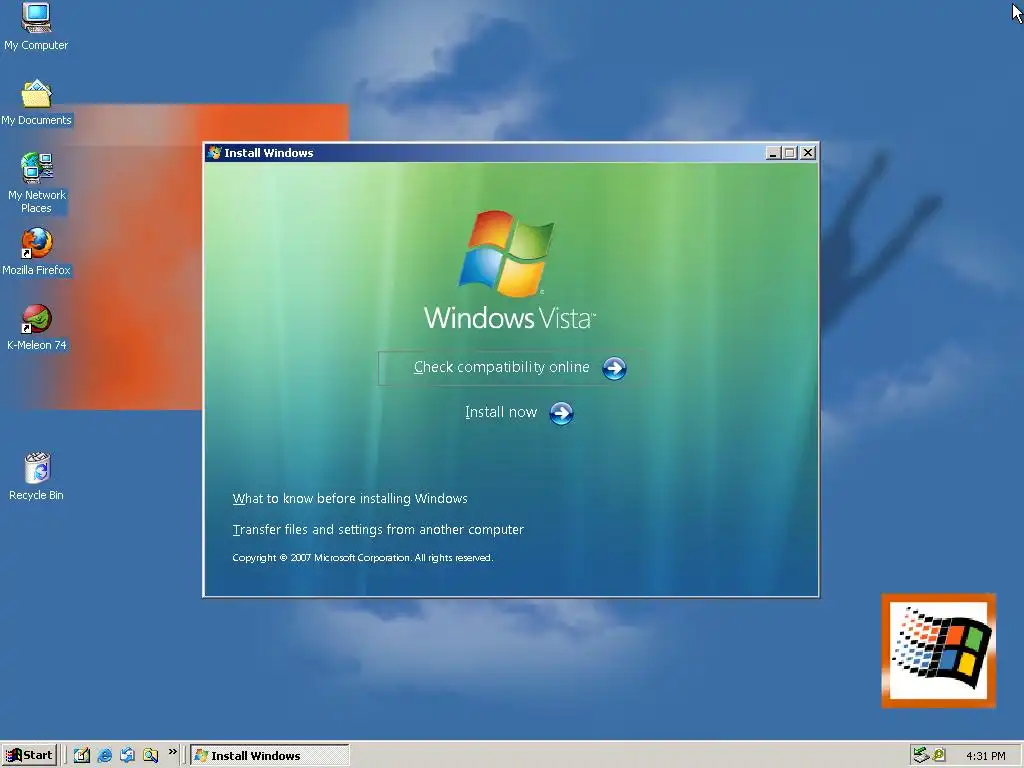The height and width of the screenshot is (768, 1024).
Task: Select the K-Meleon 74 shortcut
Action: click(37, 327)
